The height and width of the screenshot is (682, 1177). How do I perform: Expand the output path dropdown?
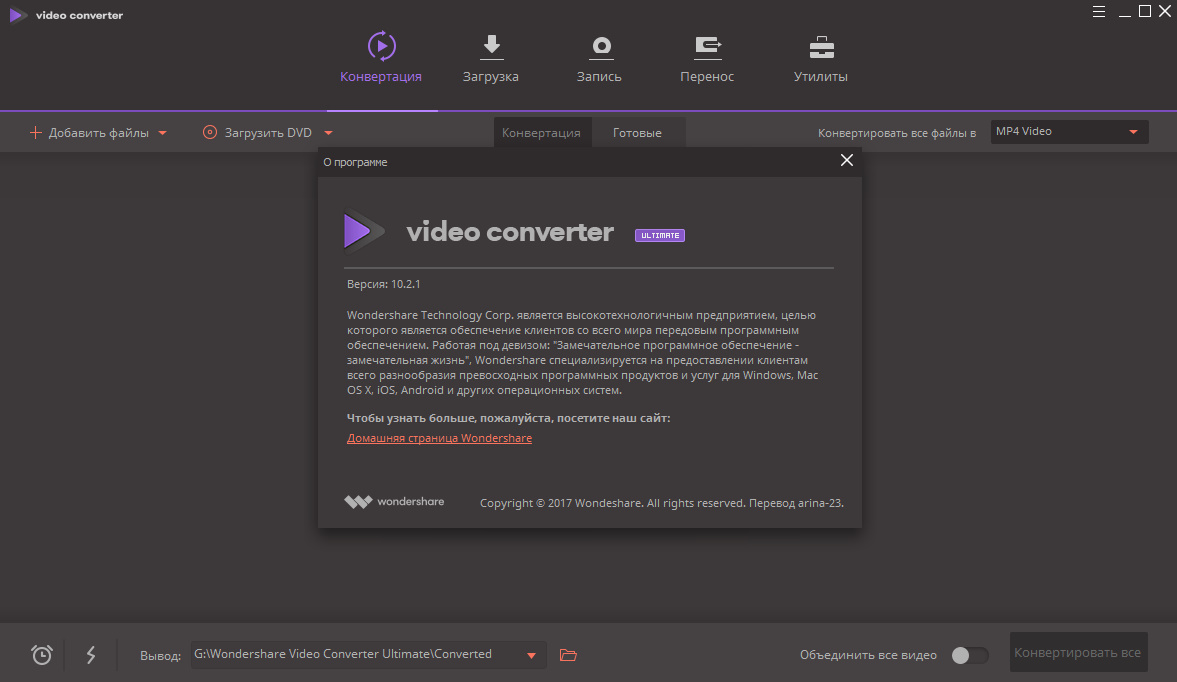point(531,656)
